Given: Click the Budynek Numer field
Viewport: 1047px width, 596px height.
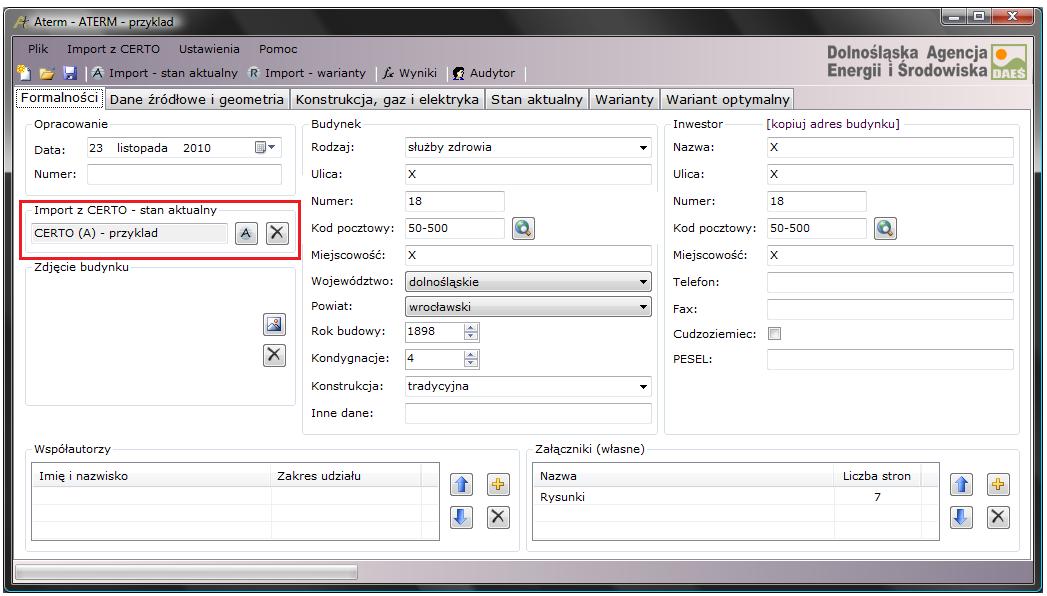Looking at the screenshot, I should [x=455, y=201].
